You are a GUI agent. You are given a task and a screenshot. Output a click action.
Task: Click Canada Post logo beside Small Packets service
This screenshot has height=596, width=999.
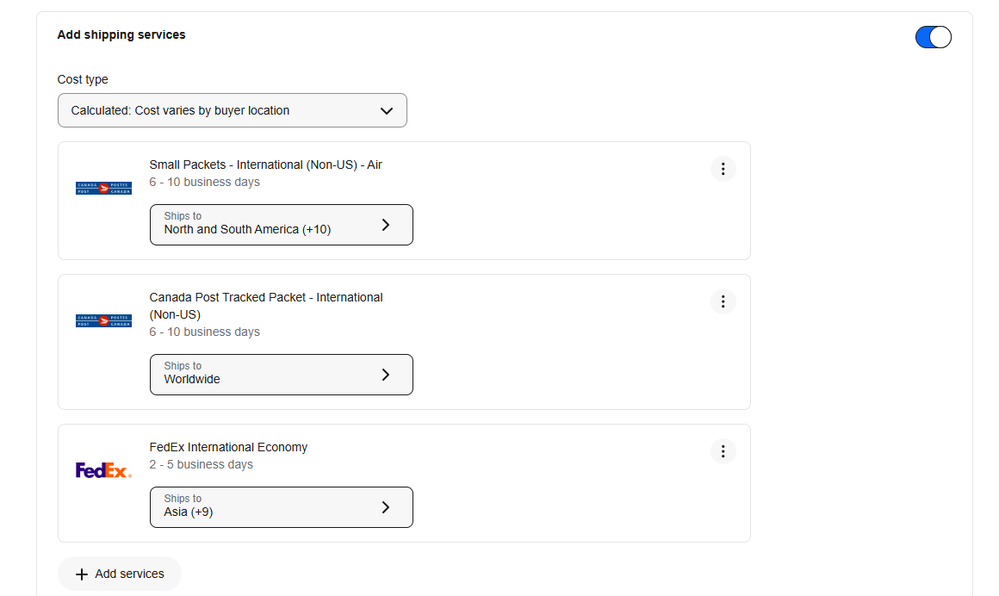pyautogui.click(x=104, y=188)
